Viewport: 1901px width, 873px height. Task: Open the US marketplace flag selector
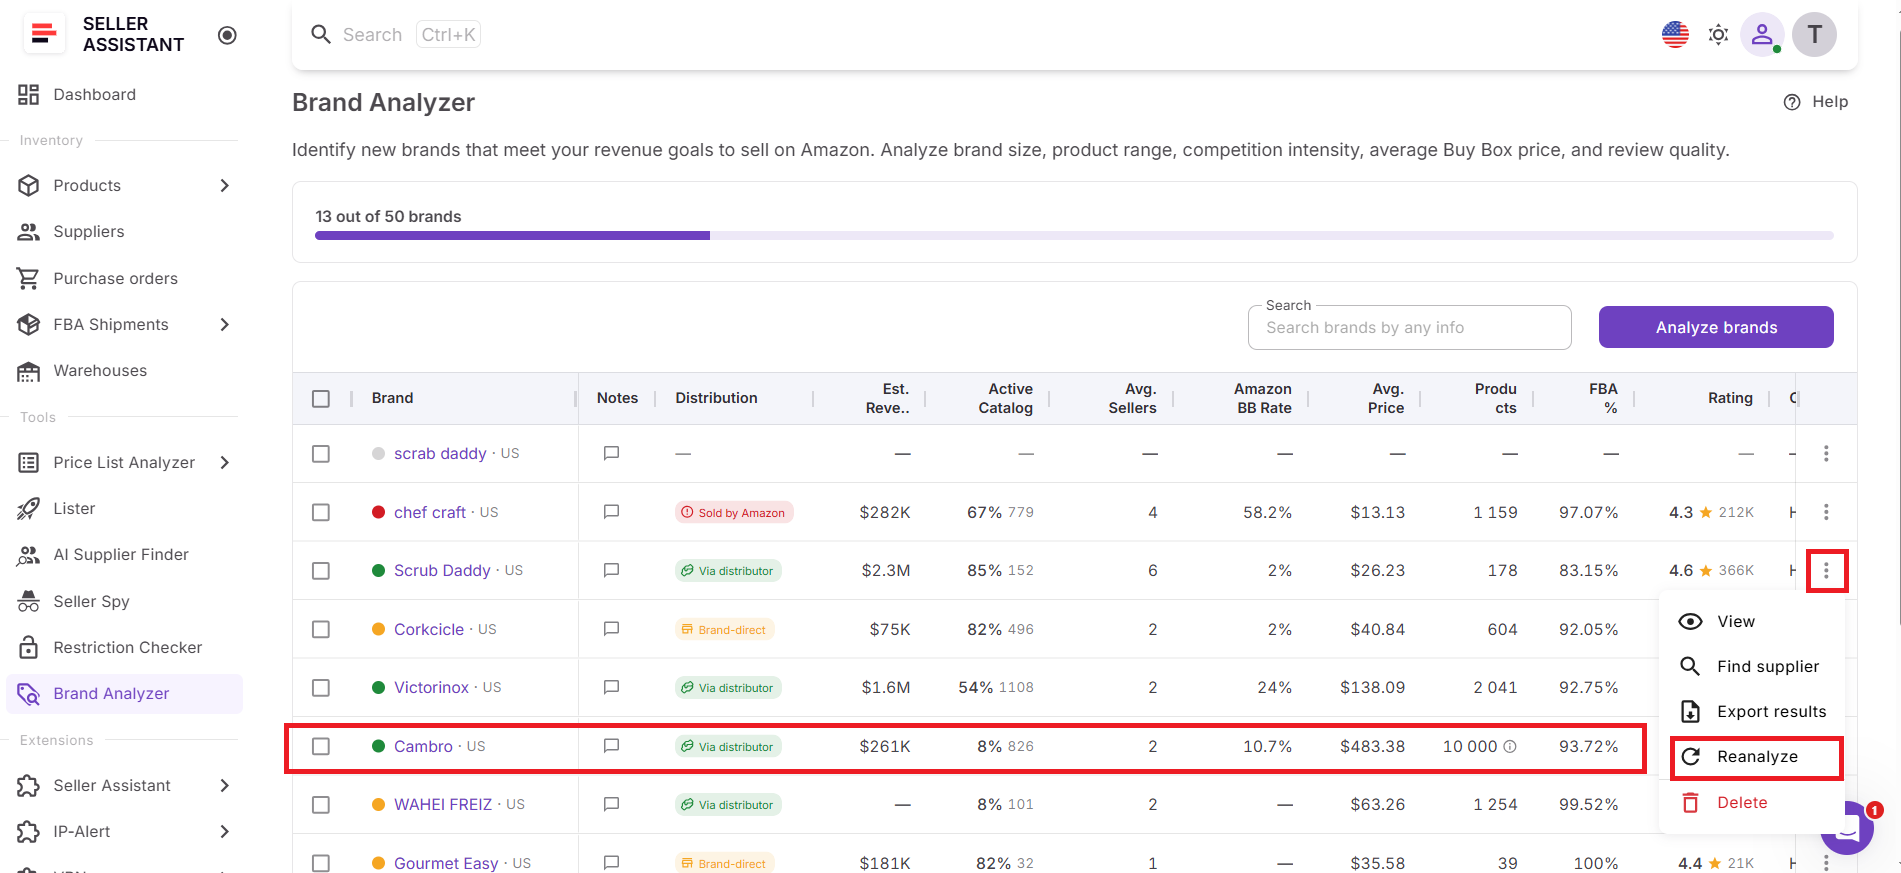pyautogui.click(x=1675, y=35)
